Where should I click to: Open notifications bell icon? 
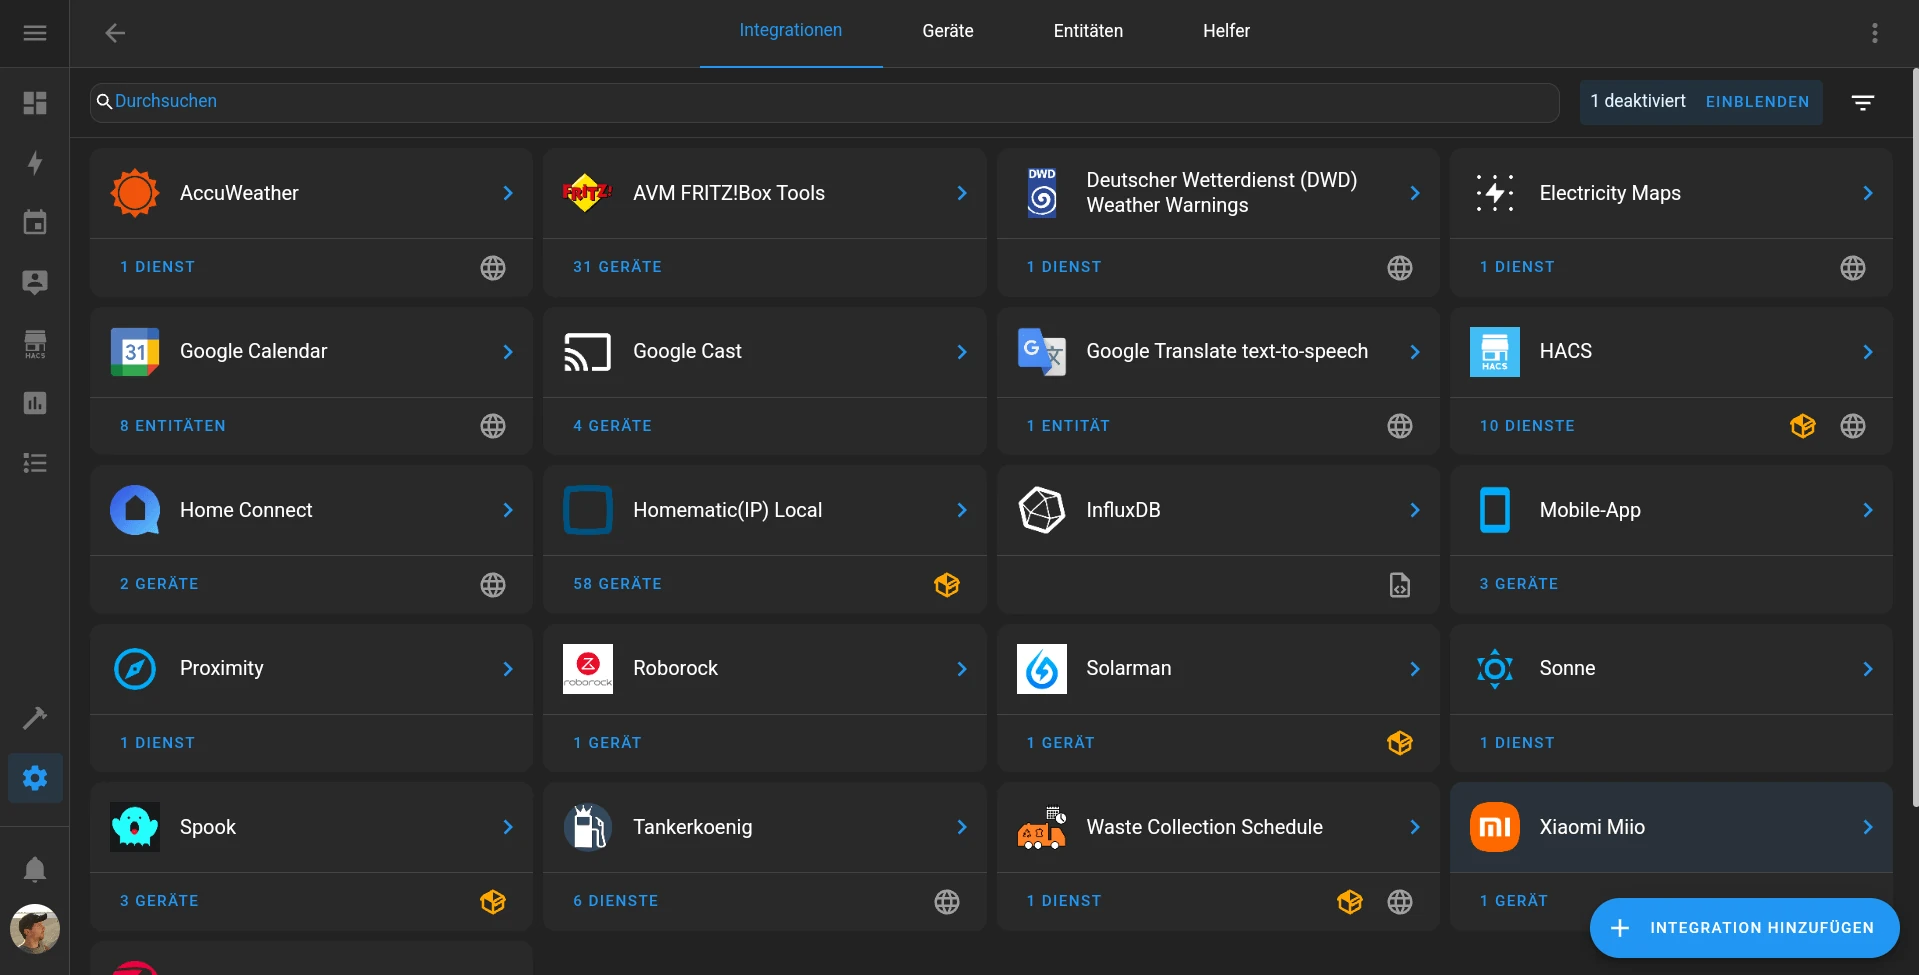pos(35,869)
